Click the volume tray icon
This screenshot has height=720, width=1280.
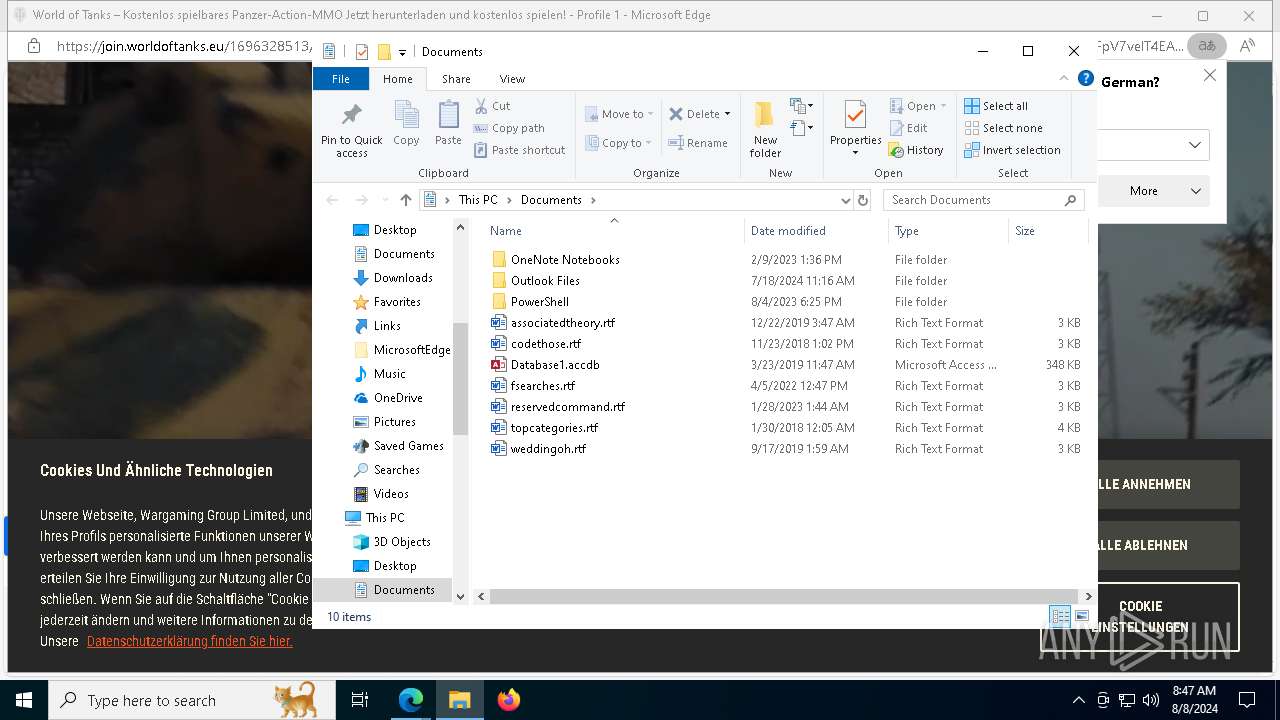1151,700
